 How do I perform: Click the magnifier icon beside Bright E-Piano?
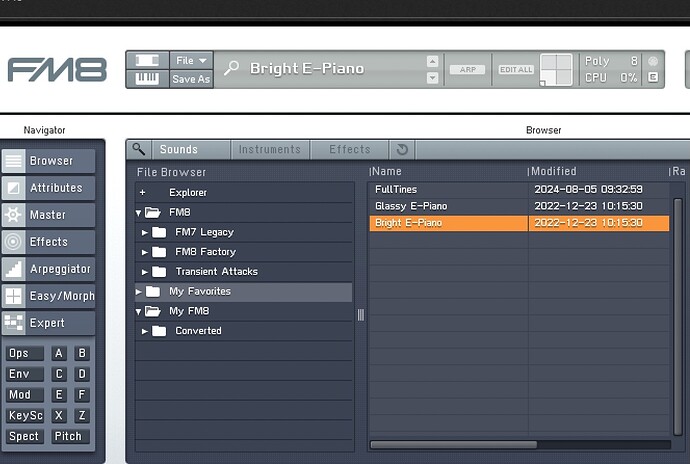(231, 68)
